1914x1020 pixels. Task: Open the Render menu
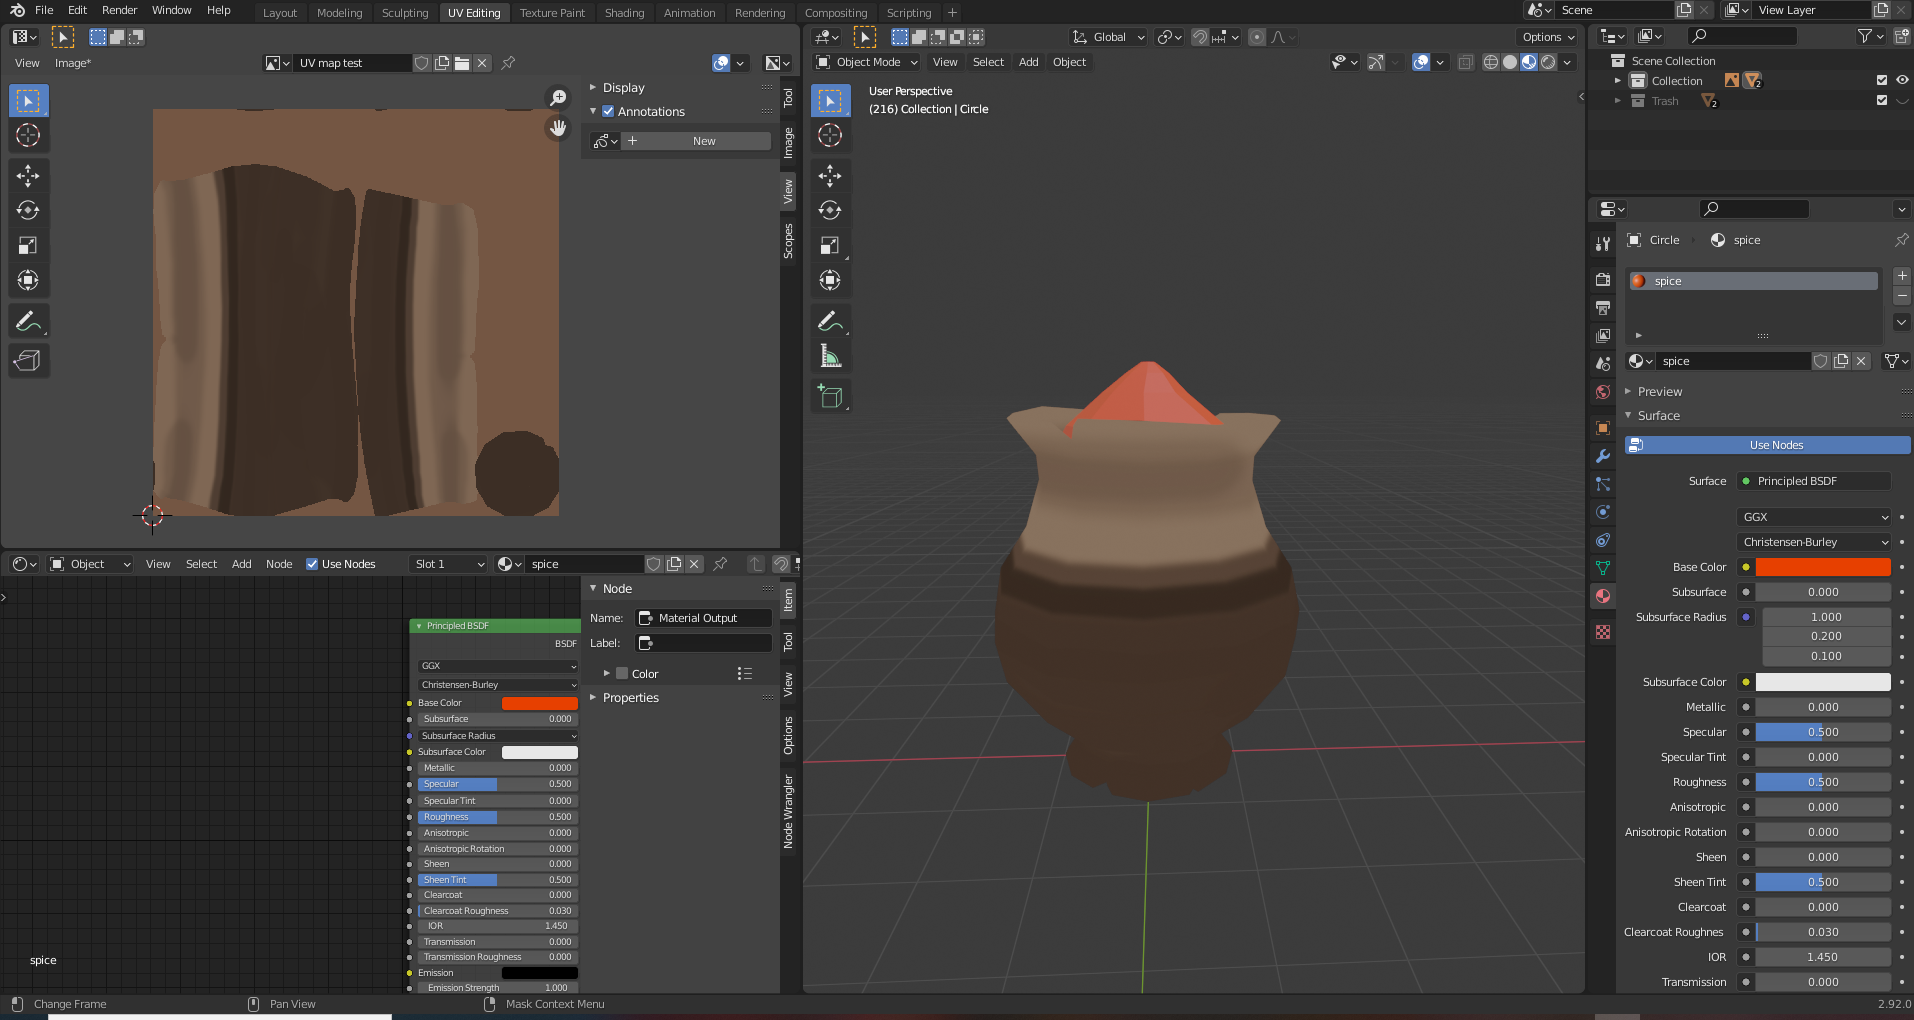pos(119,10)
